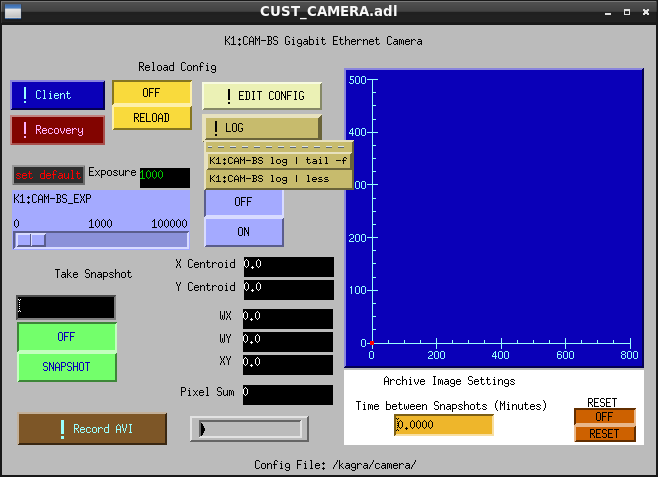The width and height of the screenshot is (658, 477).
Task: Click the EDIT CONFIG button
Action: click(262, 96)
